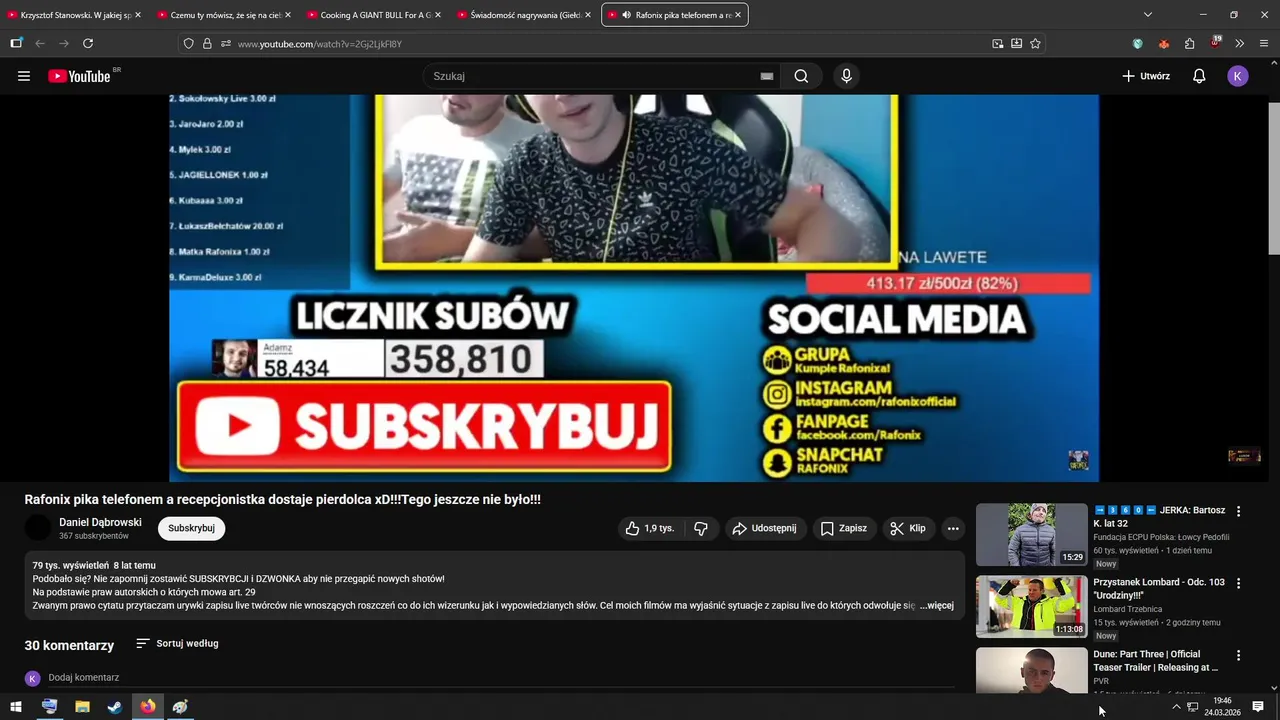Open Steam from the taskbar
1280x720 pixels.
(115, 707)
